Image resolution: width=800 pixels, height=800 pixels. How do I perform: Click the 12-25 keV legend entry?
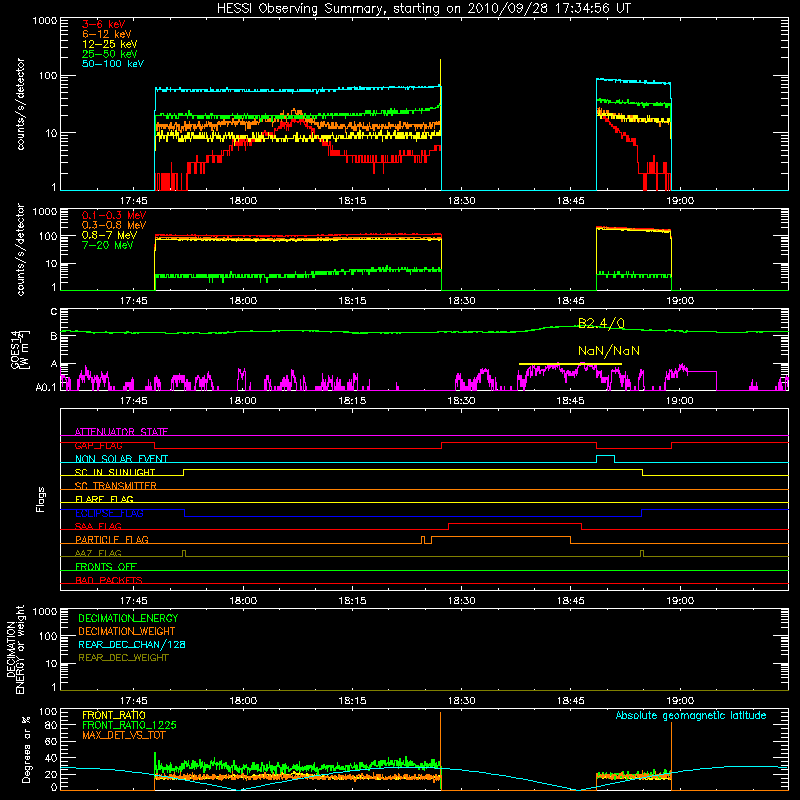110,44
